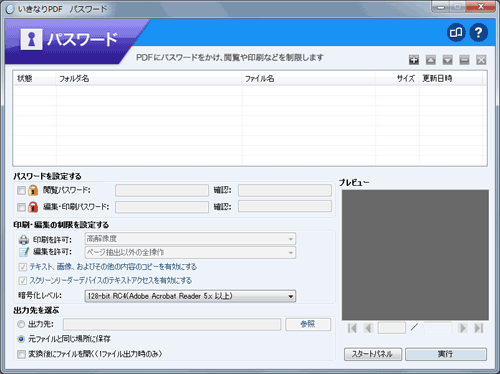This screenshot has width=500, height=374.
Task: Open the 編集を許可 dropdown
Action: 190,252
